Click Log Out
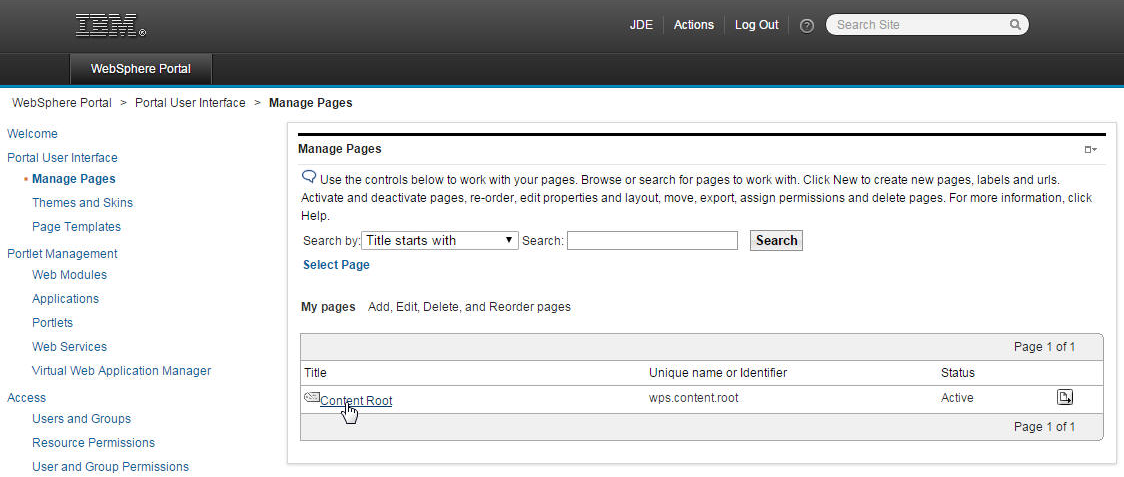This screenshot has width=1124, height=477. click(x=756, y=24)
